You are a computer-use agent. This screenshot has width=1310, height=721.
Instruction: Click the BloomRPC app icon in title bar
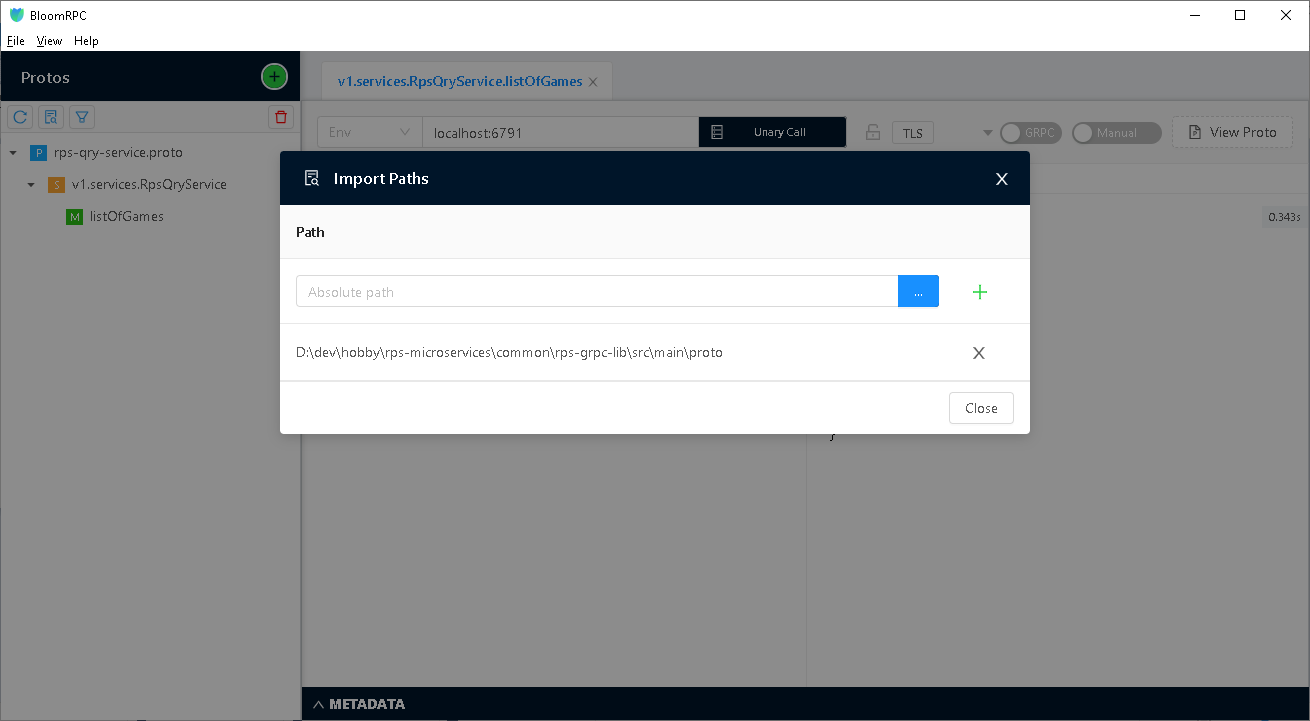point(16,15)
